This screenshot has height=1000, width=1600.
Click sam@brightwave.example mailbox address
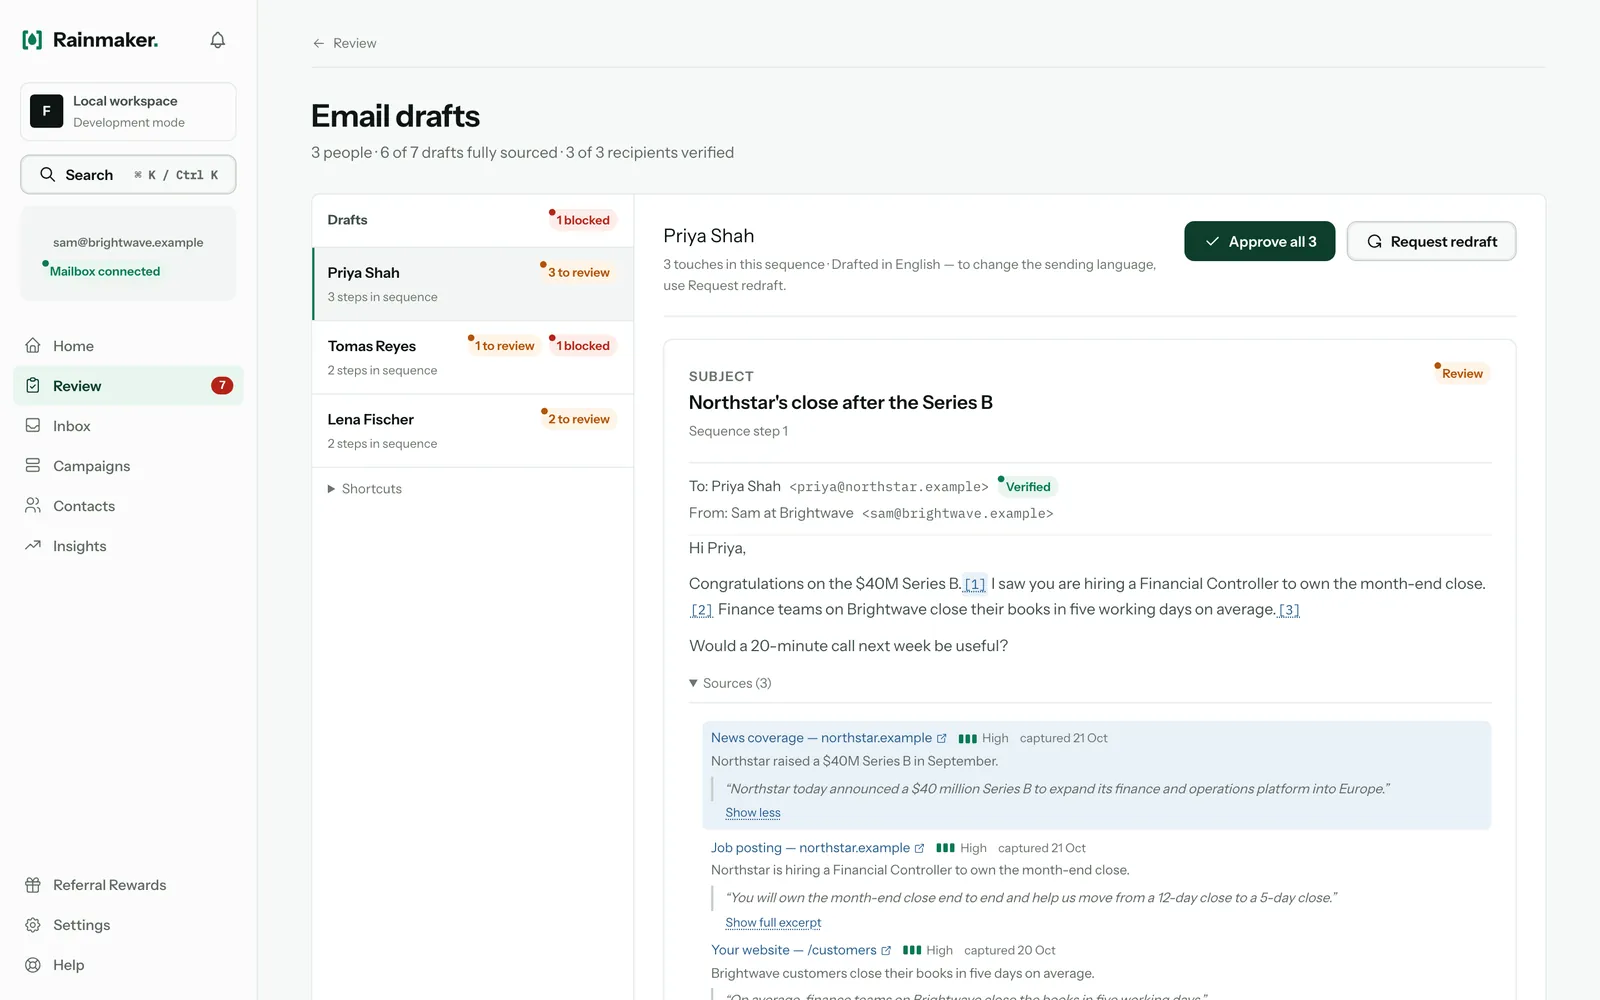click(x=128, y=242)
